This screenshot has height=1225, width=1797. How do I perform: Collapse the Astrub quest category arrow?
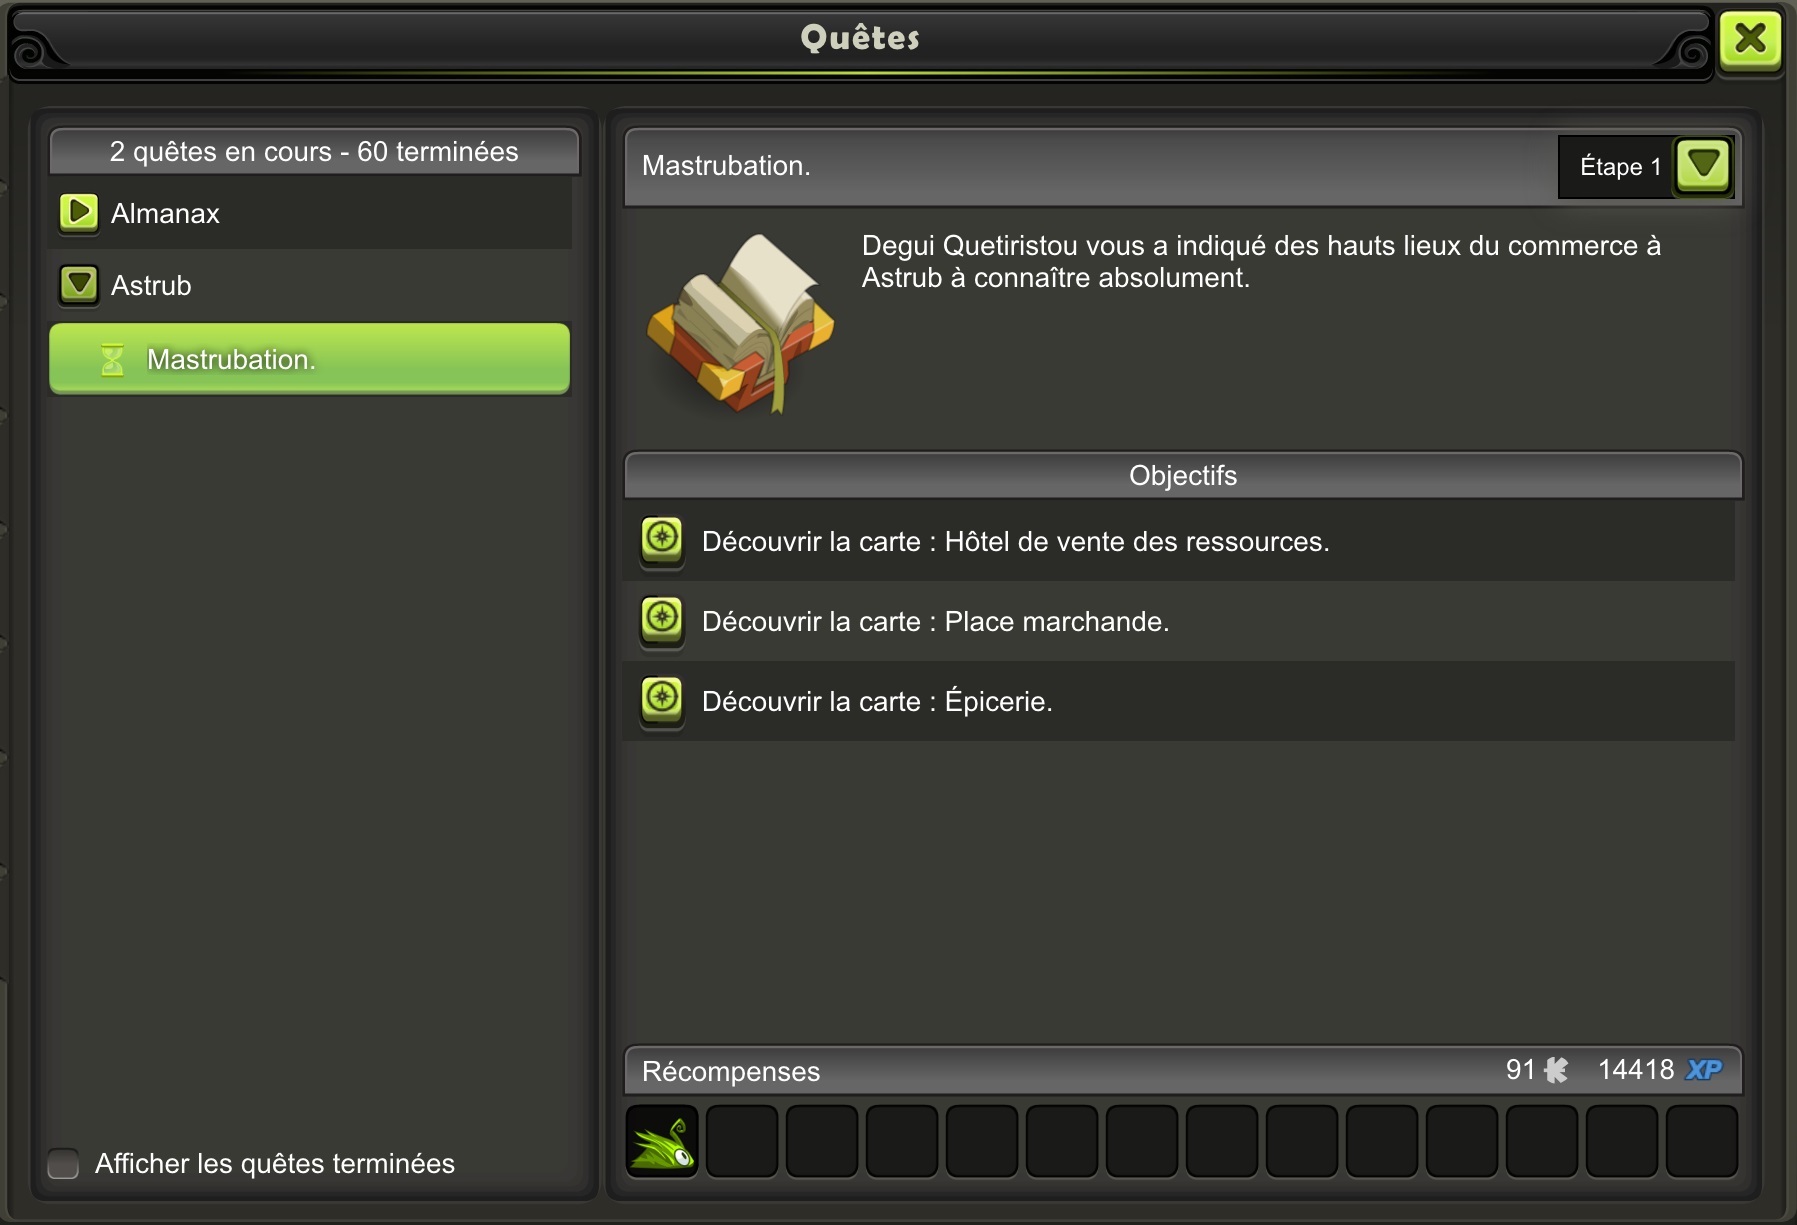click(x=79, y=285)
